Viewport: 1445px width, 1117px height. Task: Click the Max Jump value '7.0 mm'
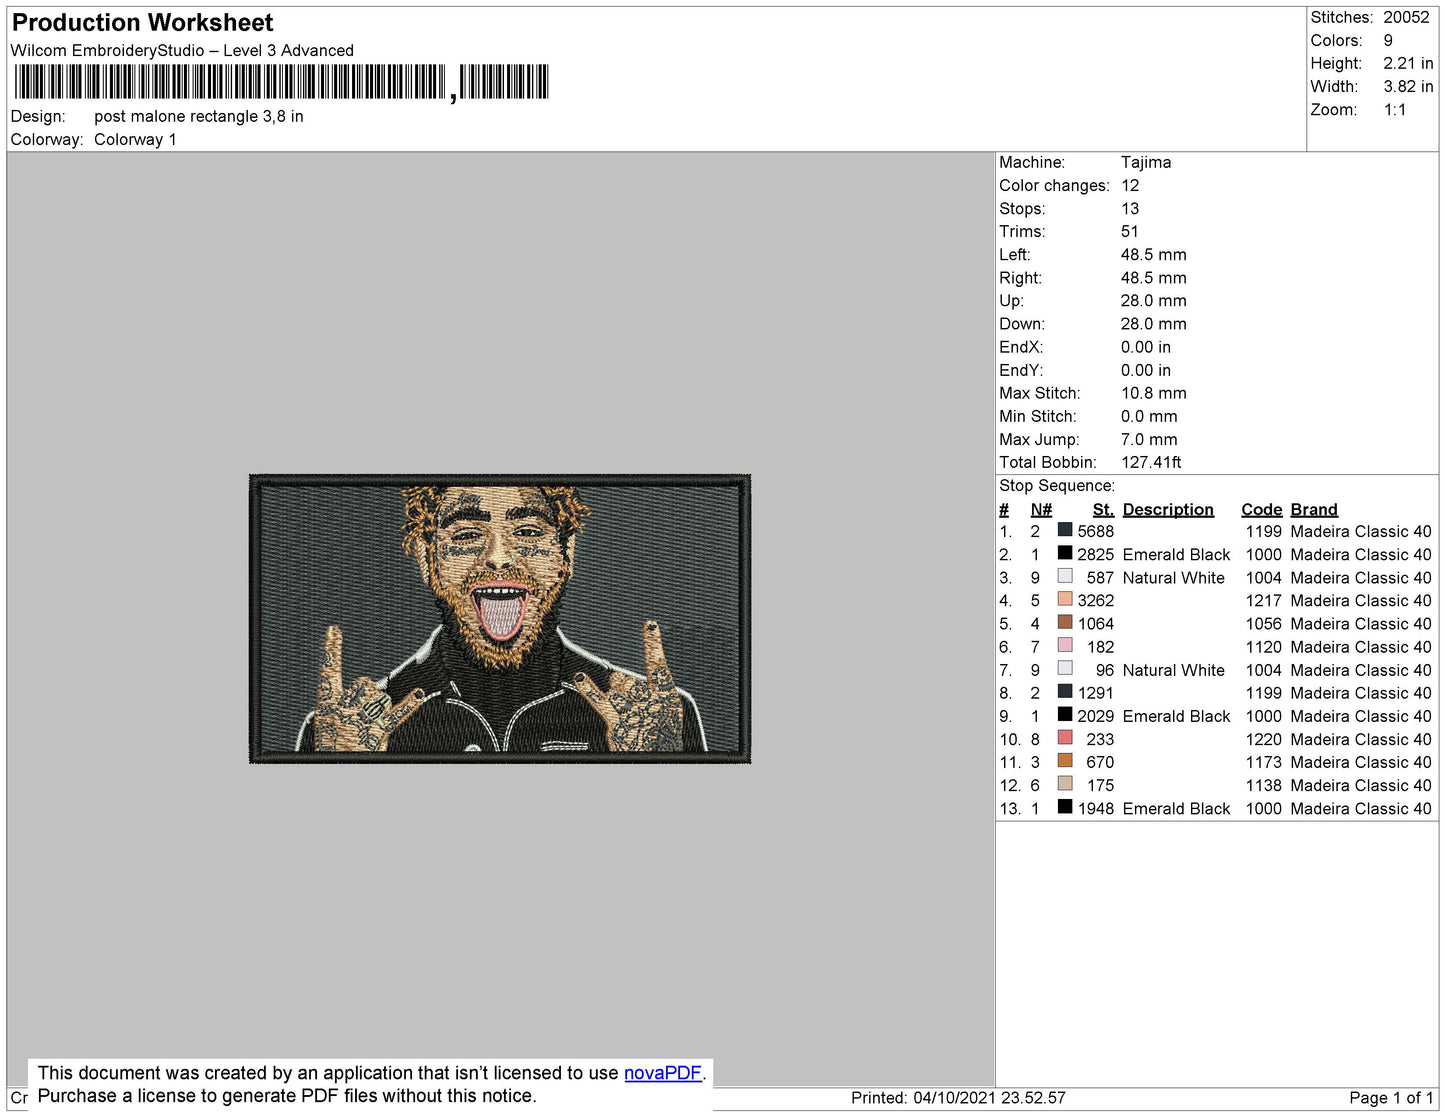tap(1149, 439)
